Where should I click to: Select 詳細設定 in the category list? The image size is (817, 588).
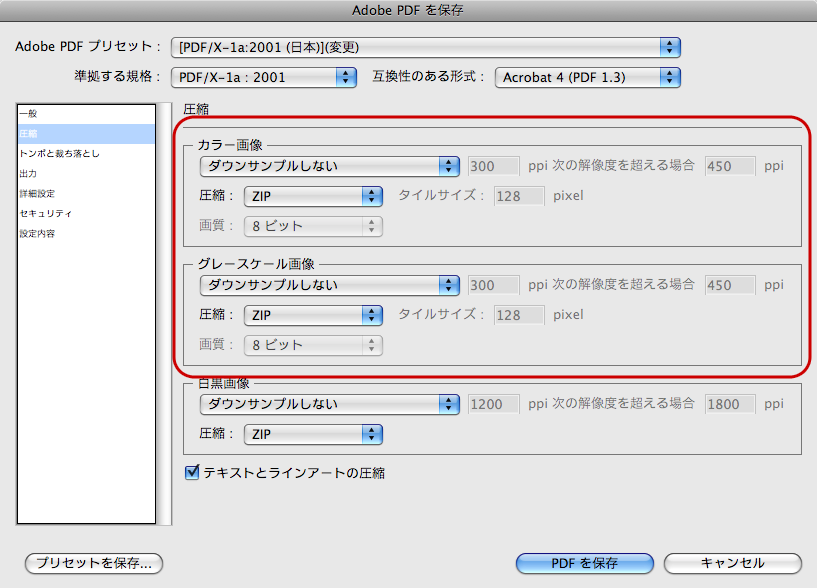tap(86, 193)
